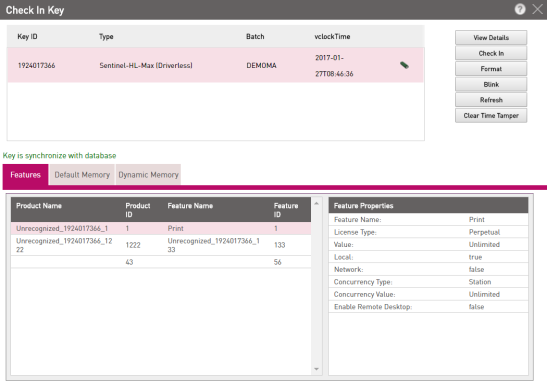This screenshot has height=386, width=547.
Task: Click the Network label in properties
Action: point(348,269)
